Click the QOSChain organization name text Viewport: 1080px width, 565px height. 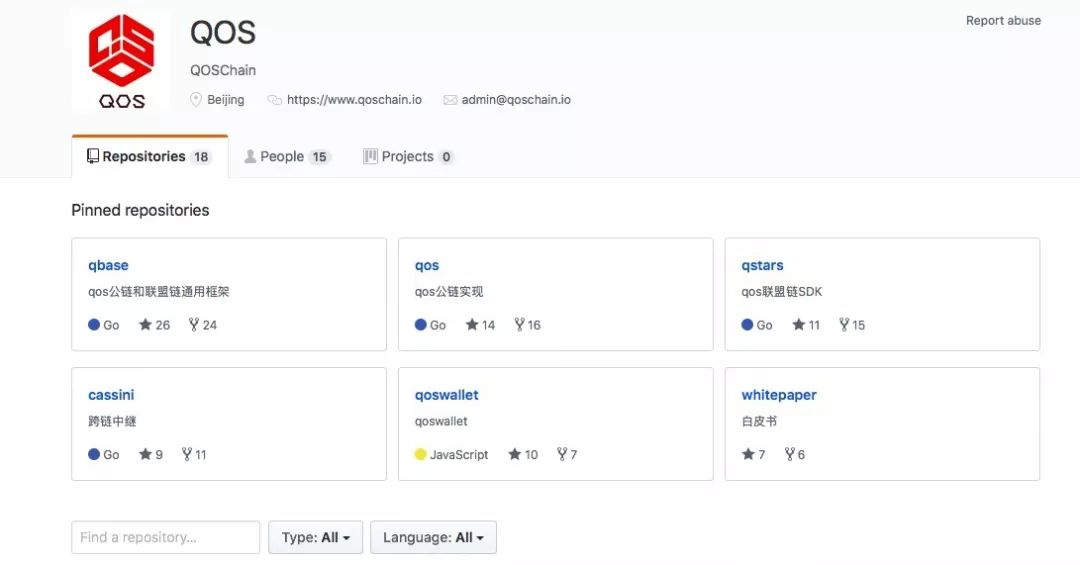click(223, 70)
